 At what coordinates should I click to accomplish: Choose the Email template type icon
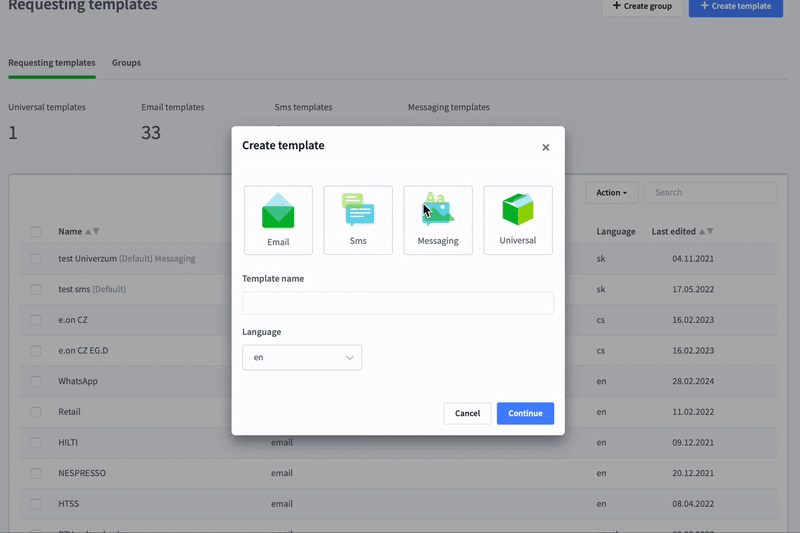[278, 220]
